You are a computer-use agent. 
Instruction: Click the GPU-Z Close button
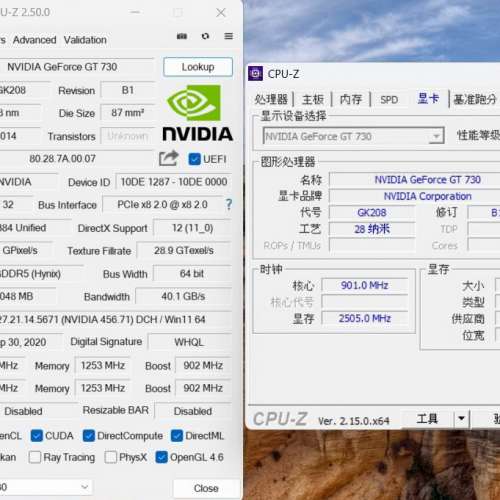pyautogui.click(x=206, y=488)
